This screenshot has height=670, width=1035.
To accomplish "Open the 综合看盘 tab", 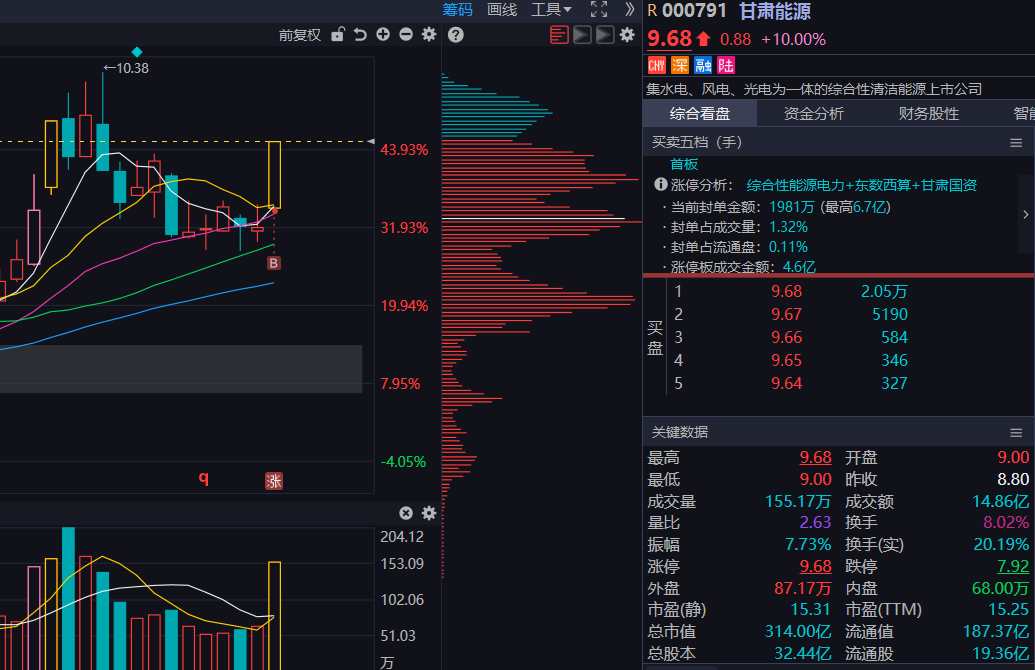I will [700, 114].
